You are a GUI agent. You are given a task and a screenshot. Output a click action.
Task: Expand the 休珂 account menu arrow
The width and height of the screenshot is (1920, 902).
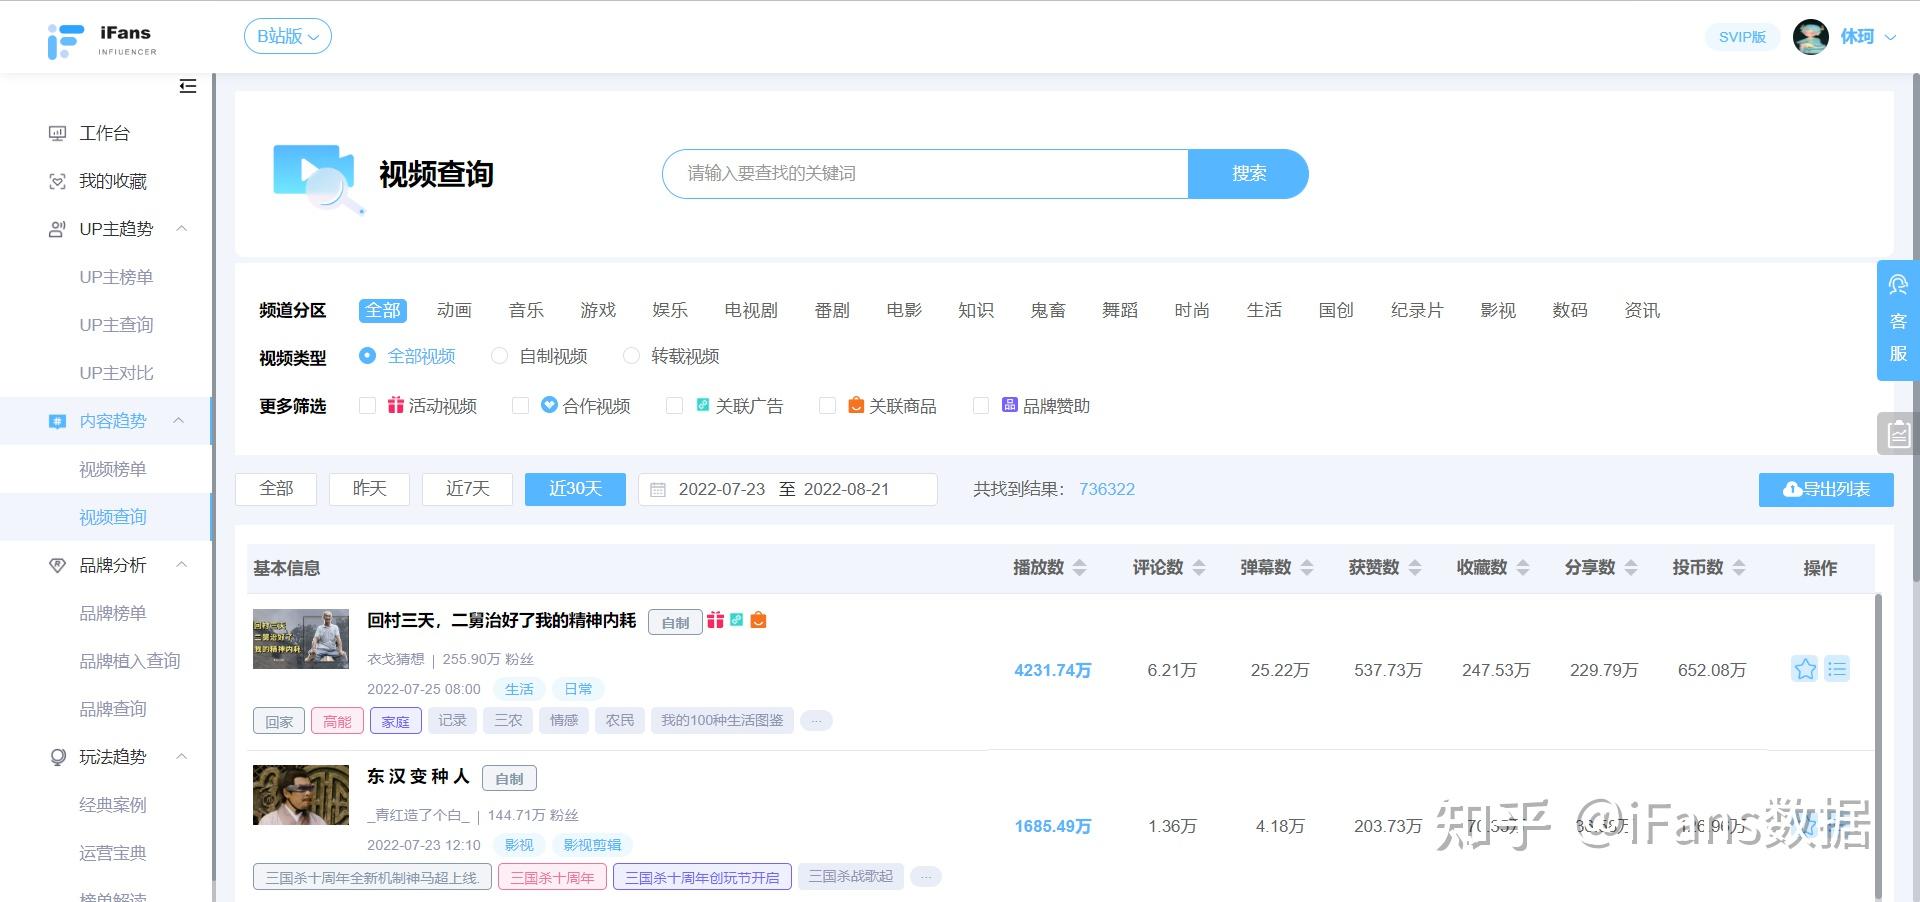(1890, 37)
